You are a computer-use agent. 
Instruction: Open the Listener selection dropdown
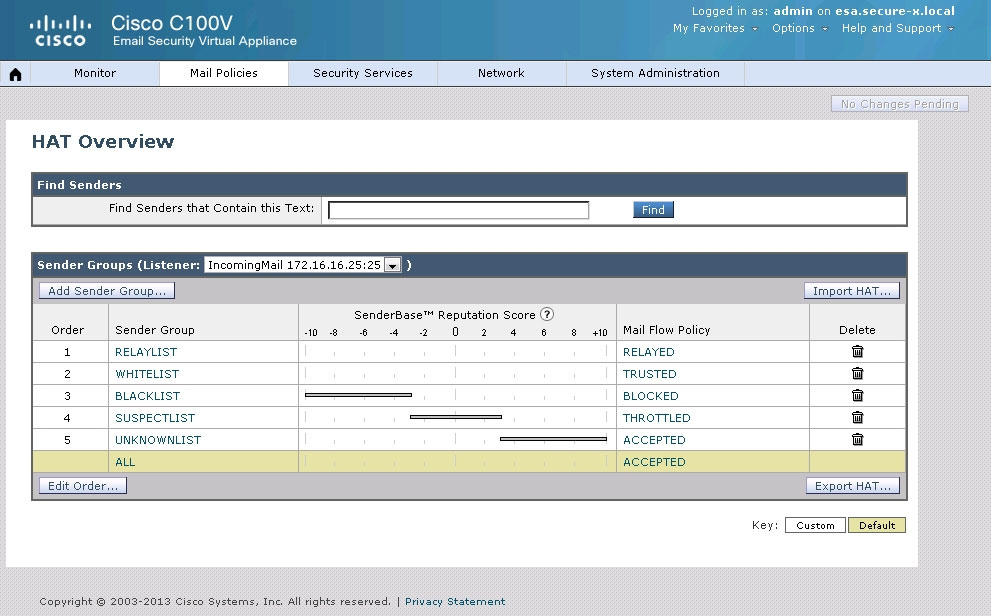(x=392, y=265)
